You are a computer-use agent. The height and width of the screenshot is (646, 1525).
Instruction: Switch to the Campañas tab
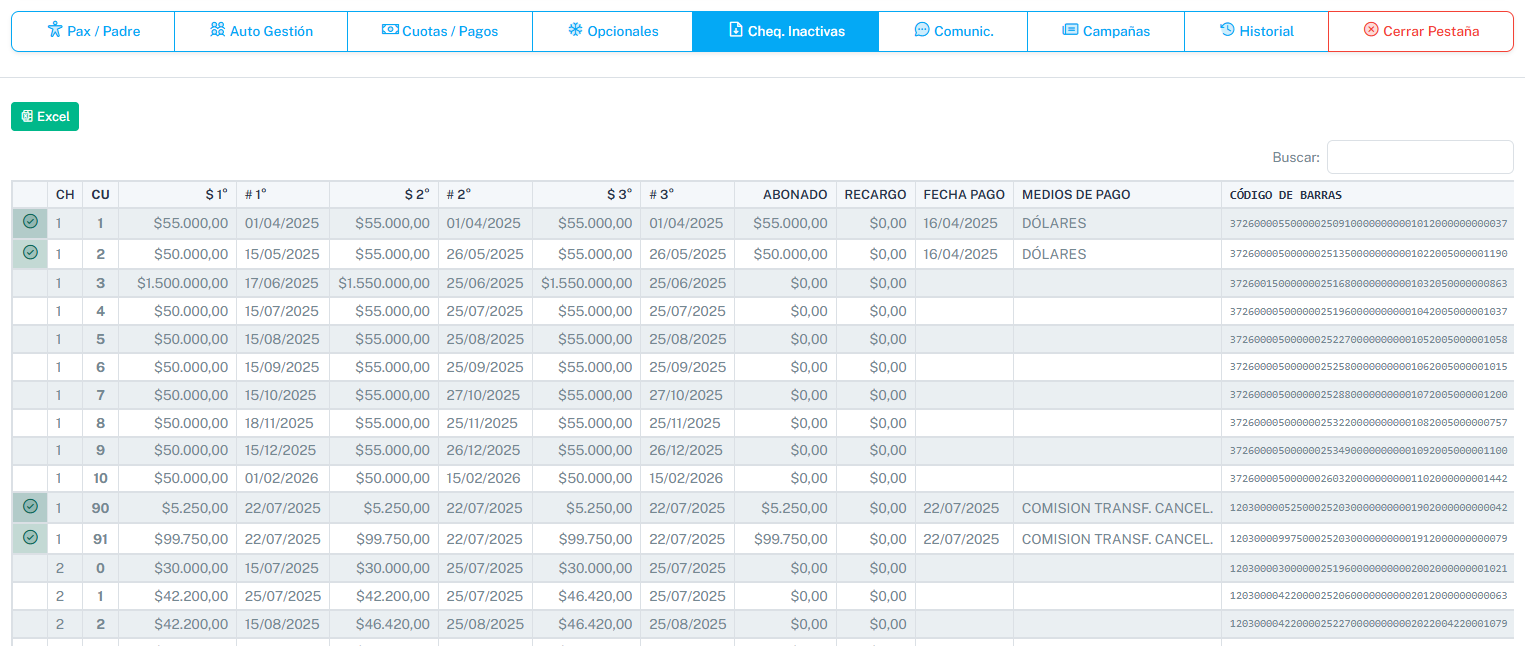(x=1106, y=31)
